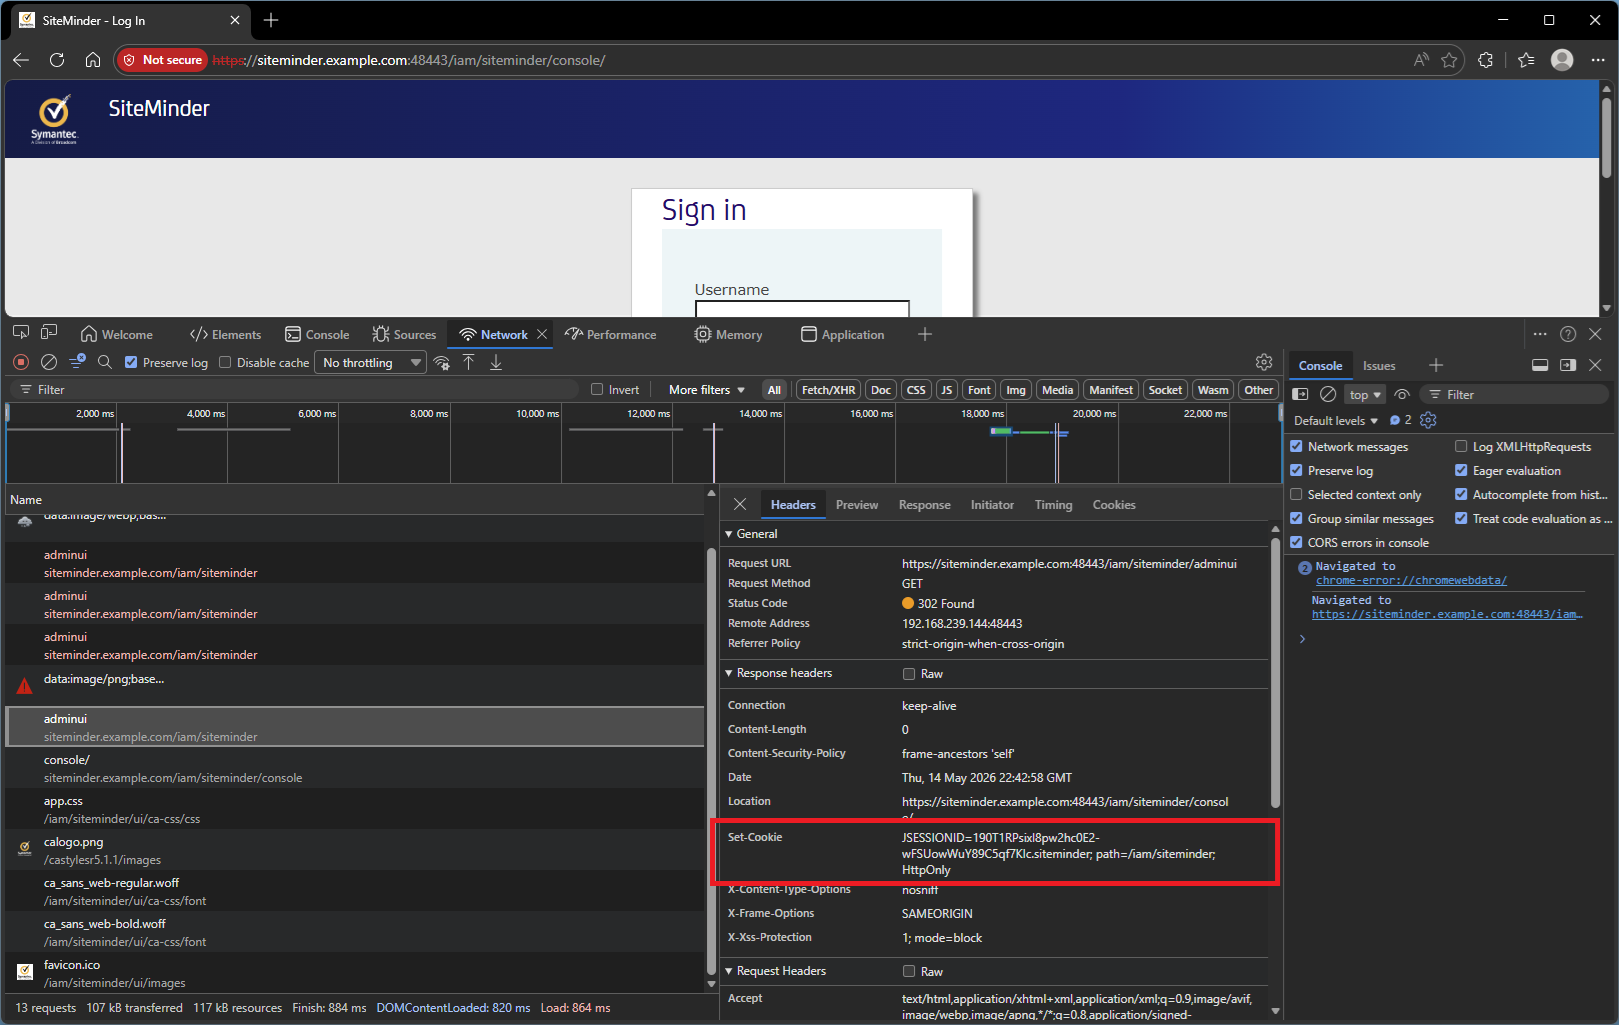
Task: Open the Issues drawer tab
Action: coord(1379,366)
